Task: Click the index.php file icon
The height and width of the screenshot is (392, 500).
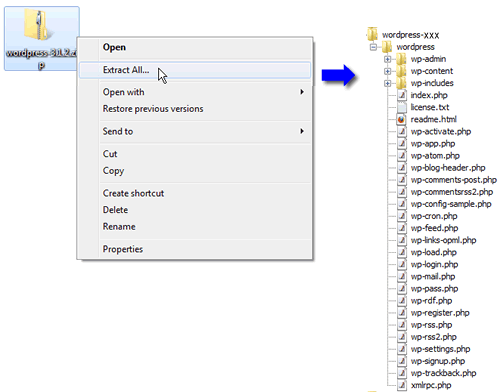Action: coord(402,95)
